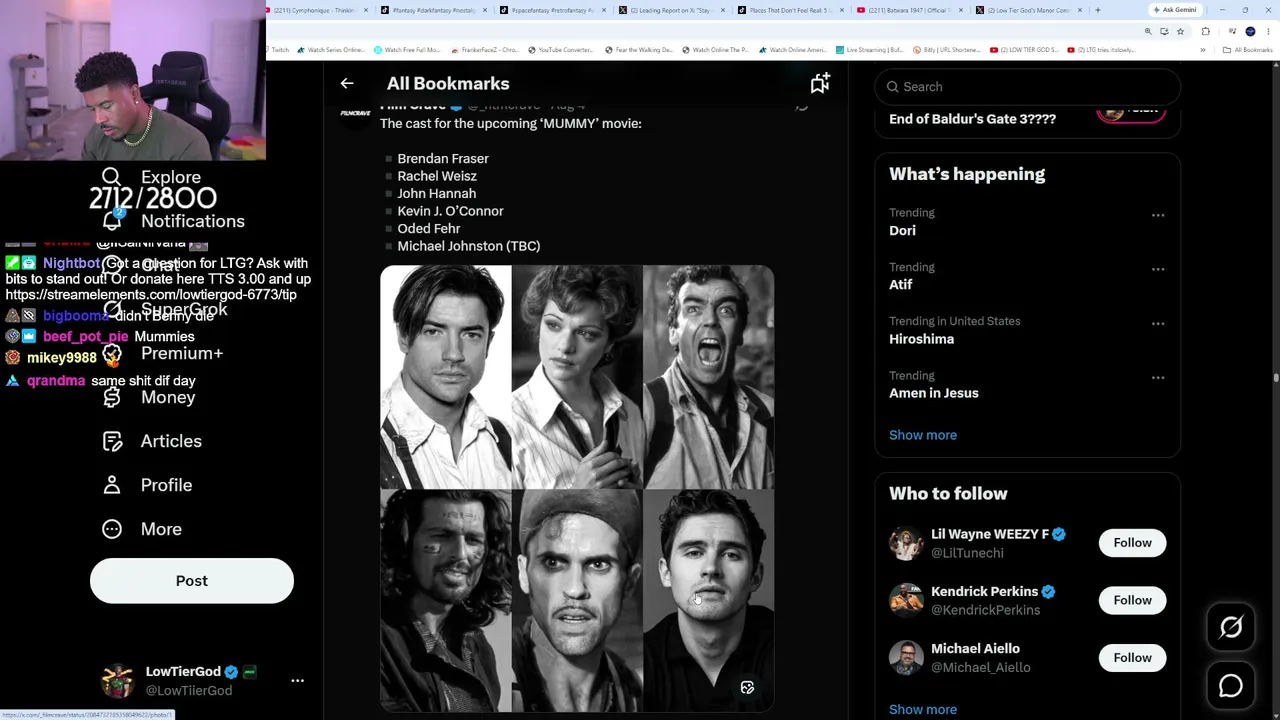Viewport: 1280px width, 720px height.
Task: Open more options for the Hiroshima trend
Action: (x=1158, y=323)
